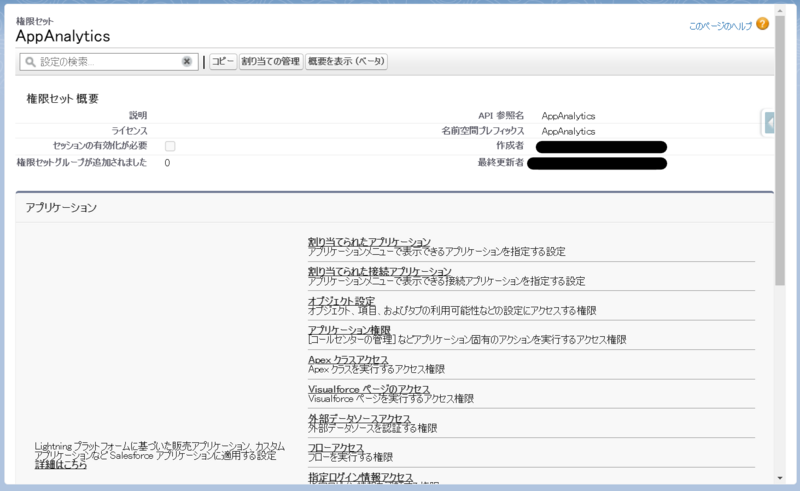Open 指定ログイン情報アクセス link
Viewport: 800px width, 491px height.
[x=361, y=477]
